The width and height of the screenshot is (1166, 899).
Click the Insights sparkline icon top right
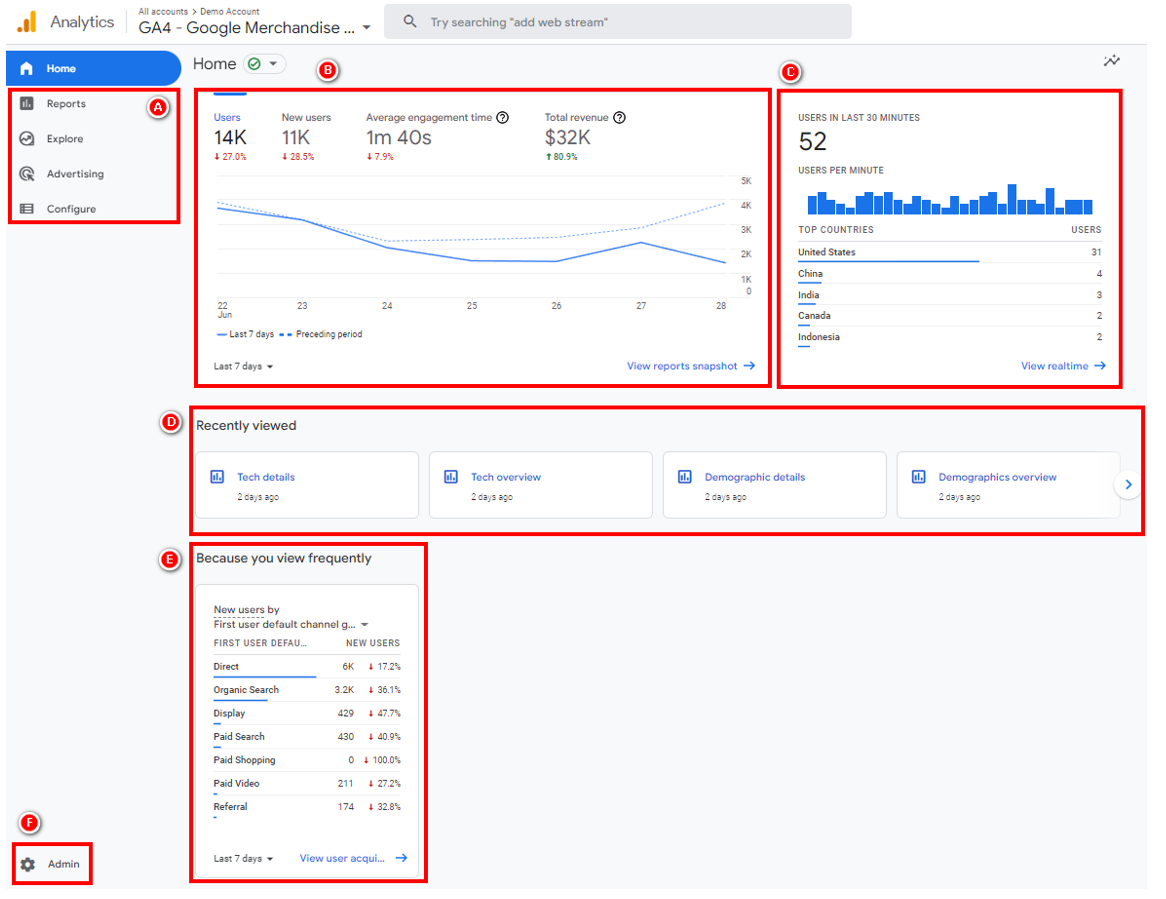point(1112,61)
